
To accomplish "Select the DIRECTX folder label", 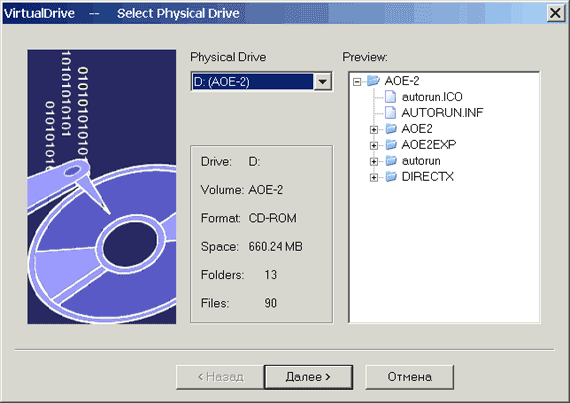I will [x=428, y=177].
